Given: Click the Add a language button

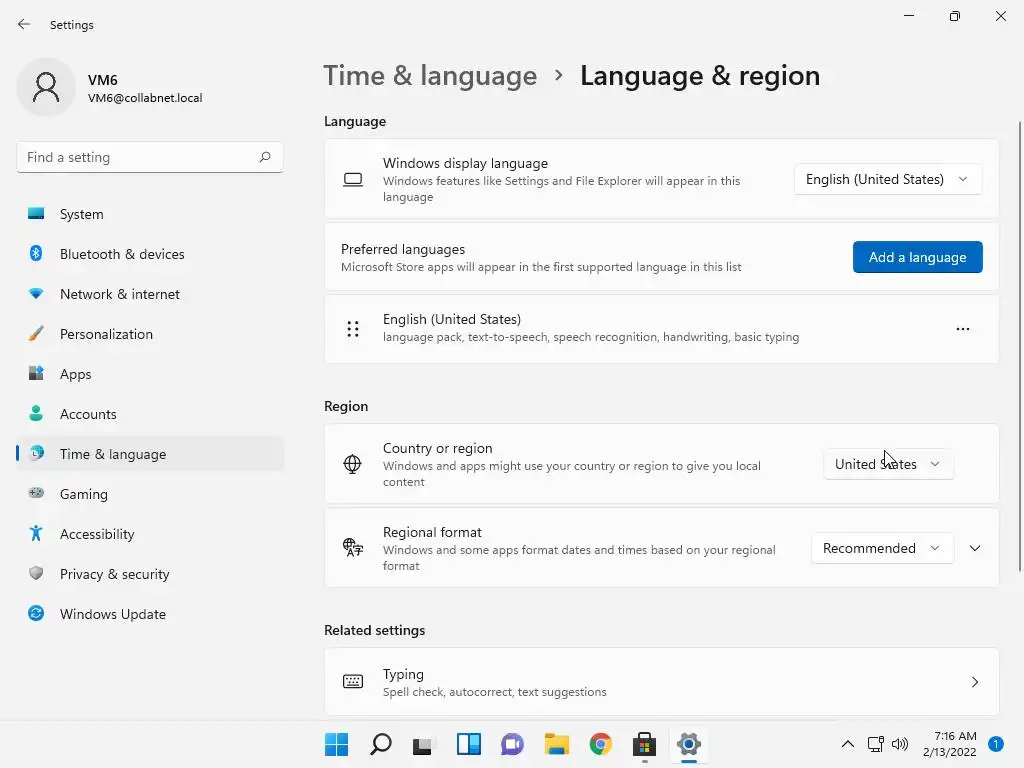Looking at the screenshot, I should coord(918,257).
